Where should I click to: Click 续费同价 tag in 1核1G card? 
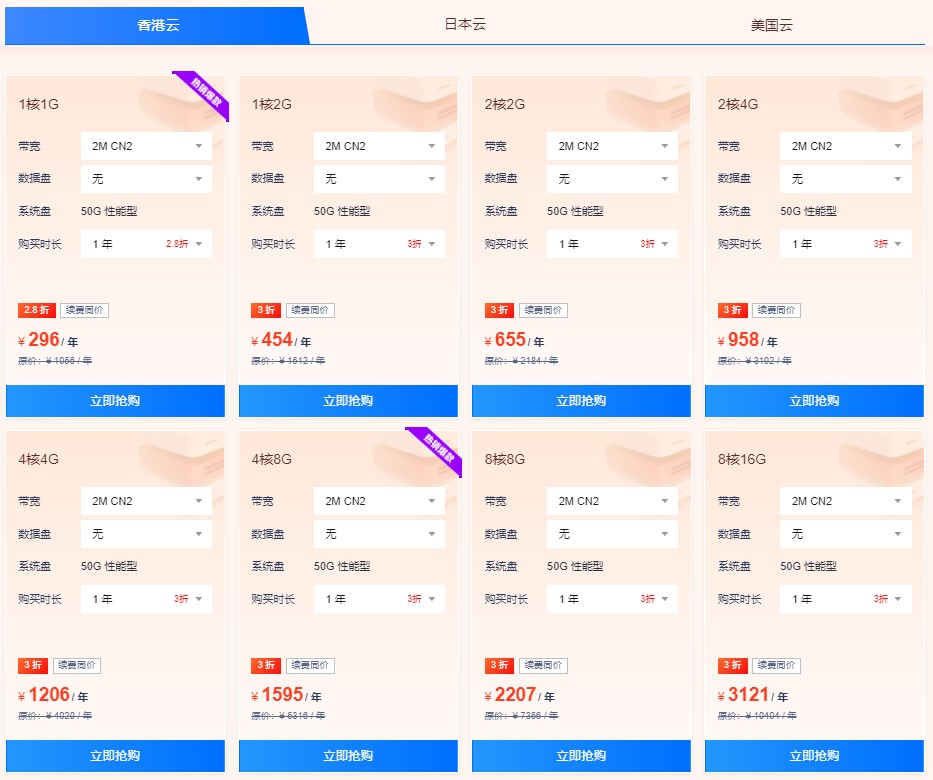coord(84,310)
